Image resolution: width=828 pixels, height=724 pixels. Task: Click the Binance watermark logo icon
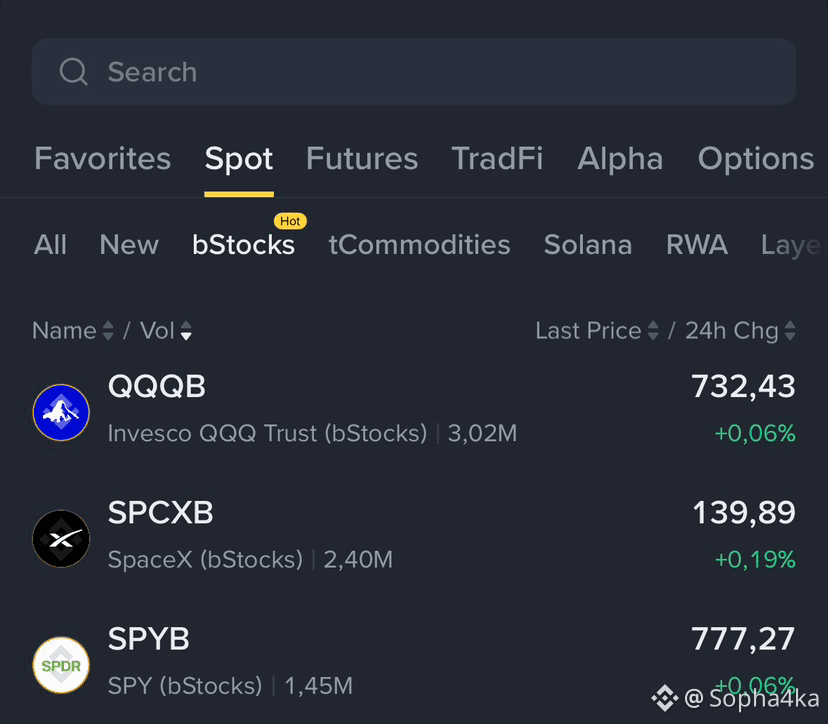click(x=664, y=698)
